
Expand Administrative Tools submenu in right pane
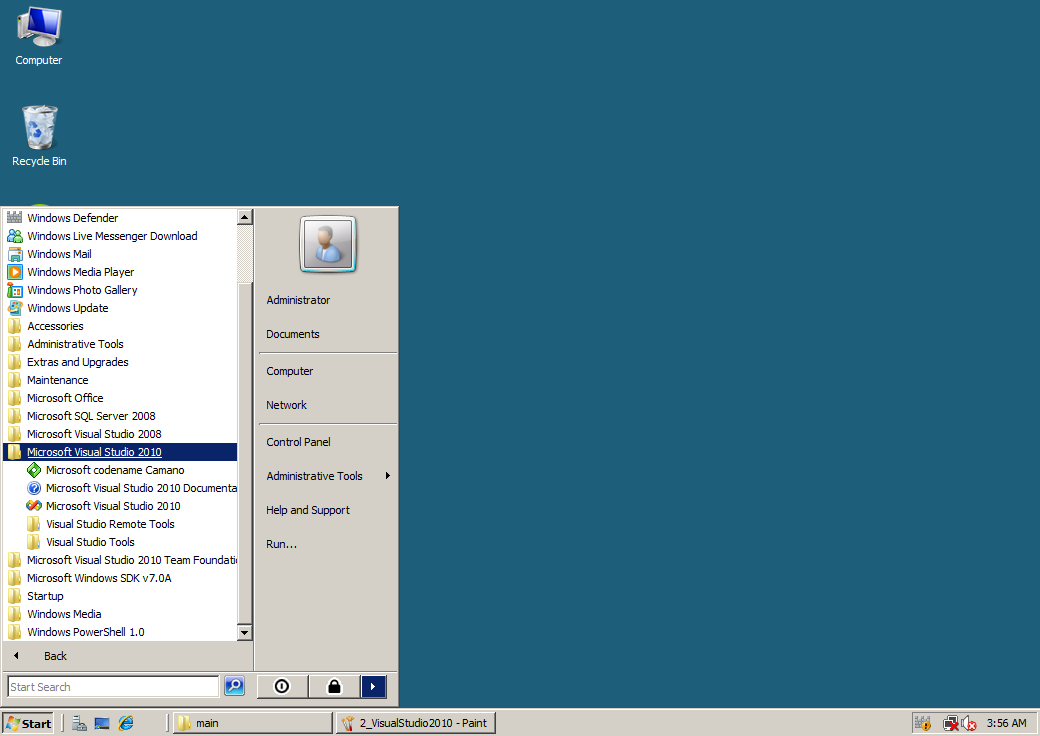328,476
